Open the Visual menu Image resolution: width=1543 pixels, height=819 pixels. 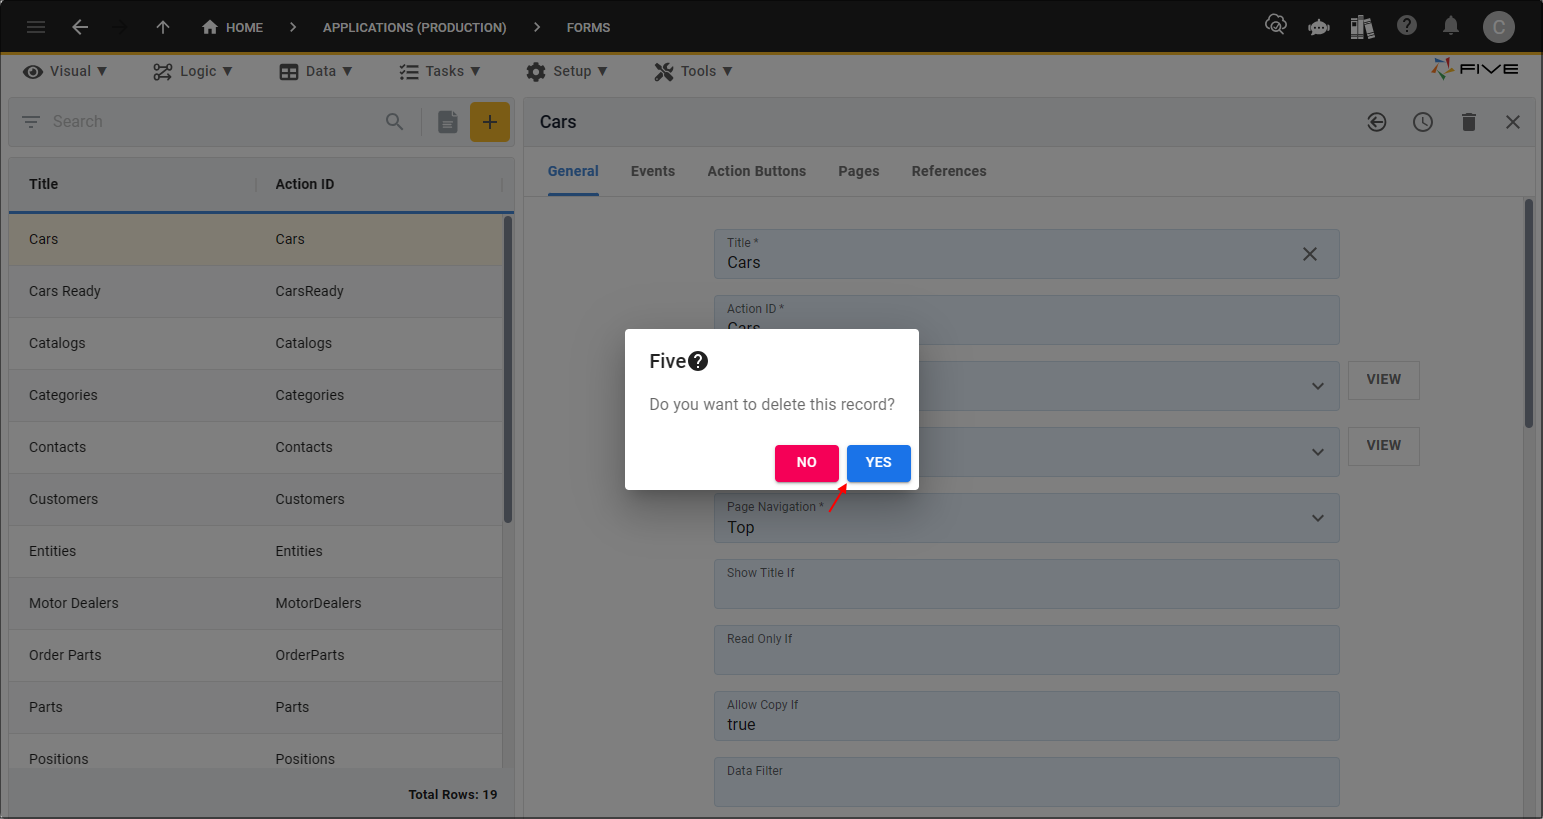[x=65, y=71]
